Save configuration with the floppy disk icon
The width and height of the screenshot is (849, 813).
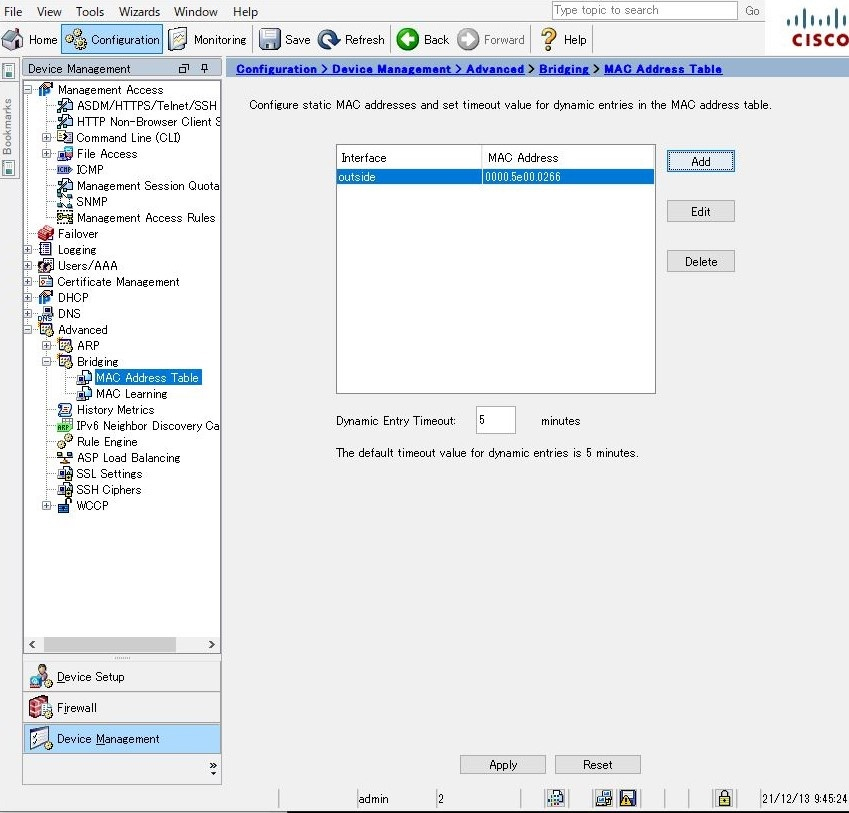(x=270, y=40)
